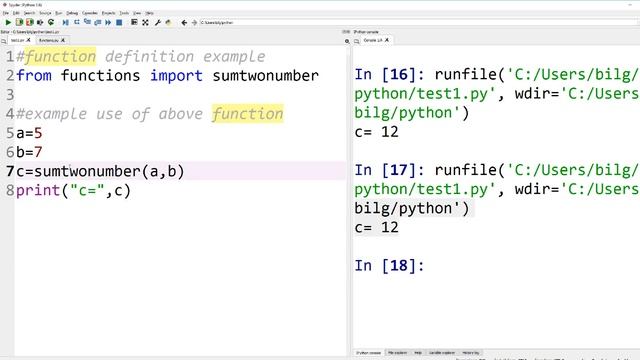The height and width of the screenshot is (360, 640).
Task: Open the Run menu
Action: pos(59,13)
